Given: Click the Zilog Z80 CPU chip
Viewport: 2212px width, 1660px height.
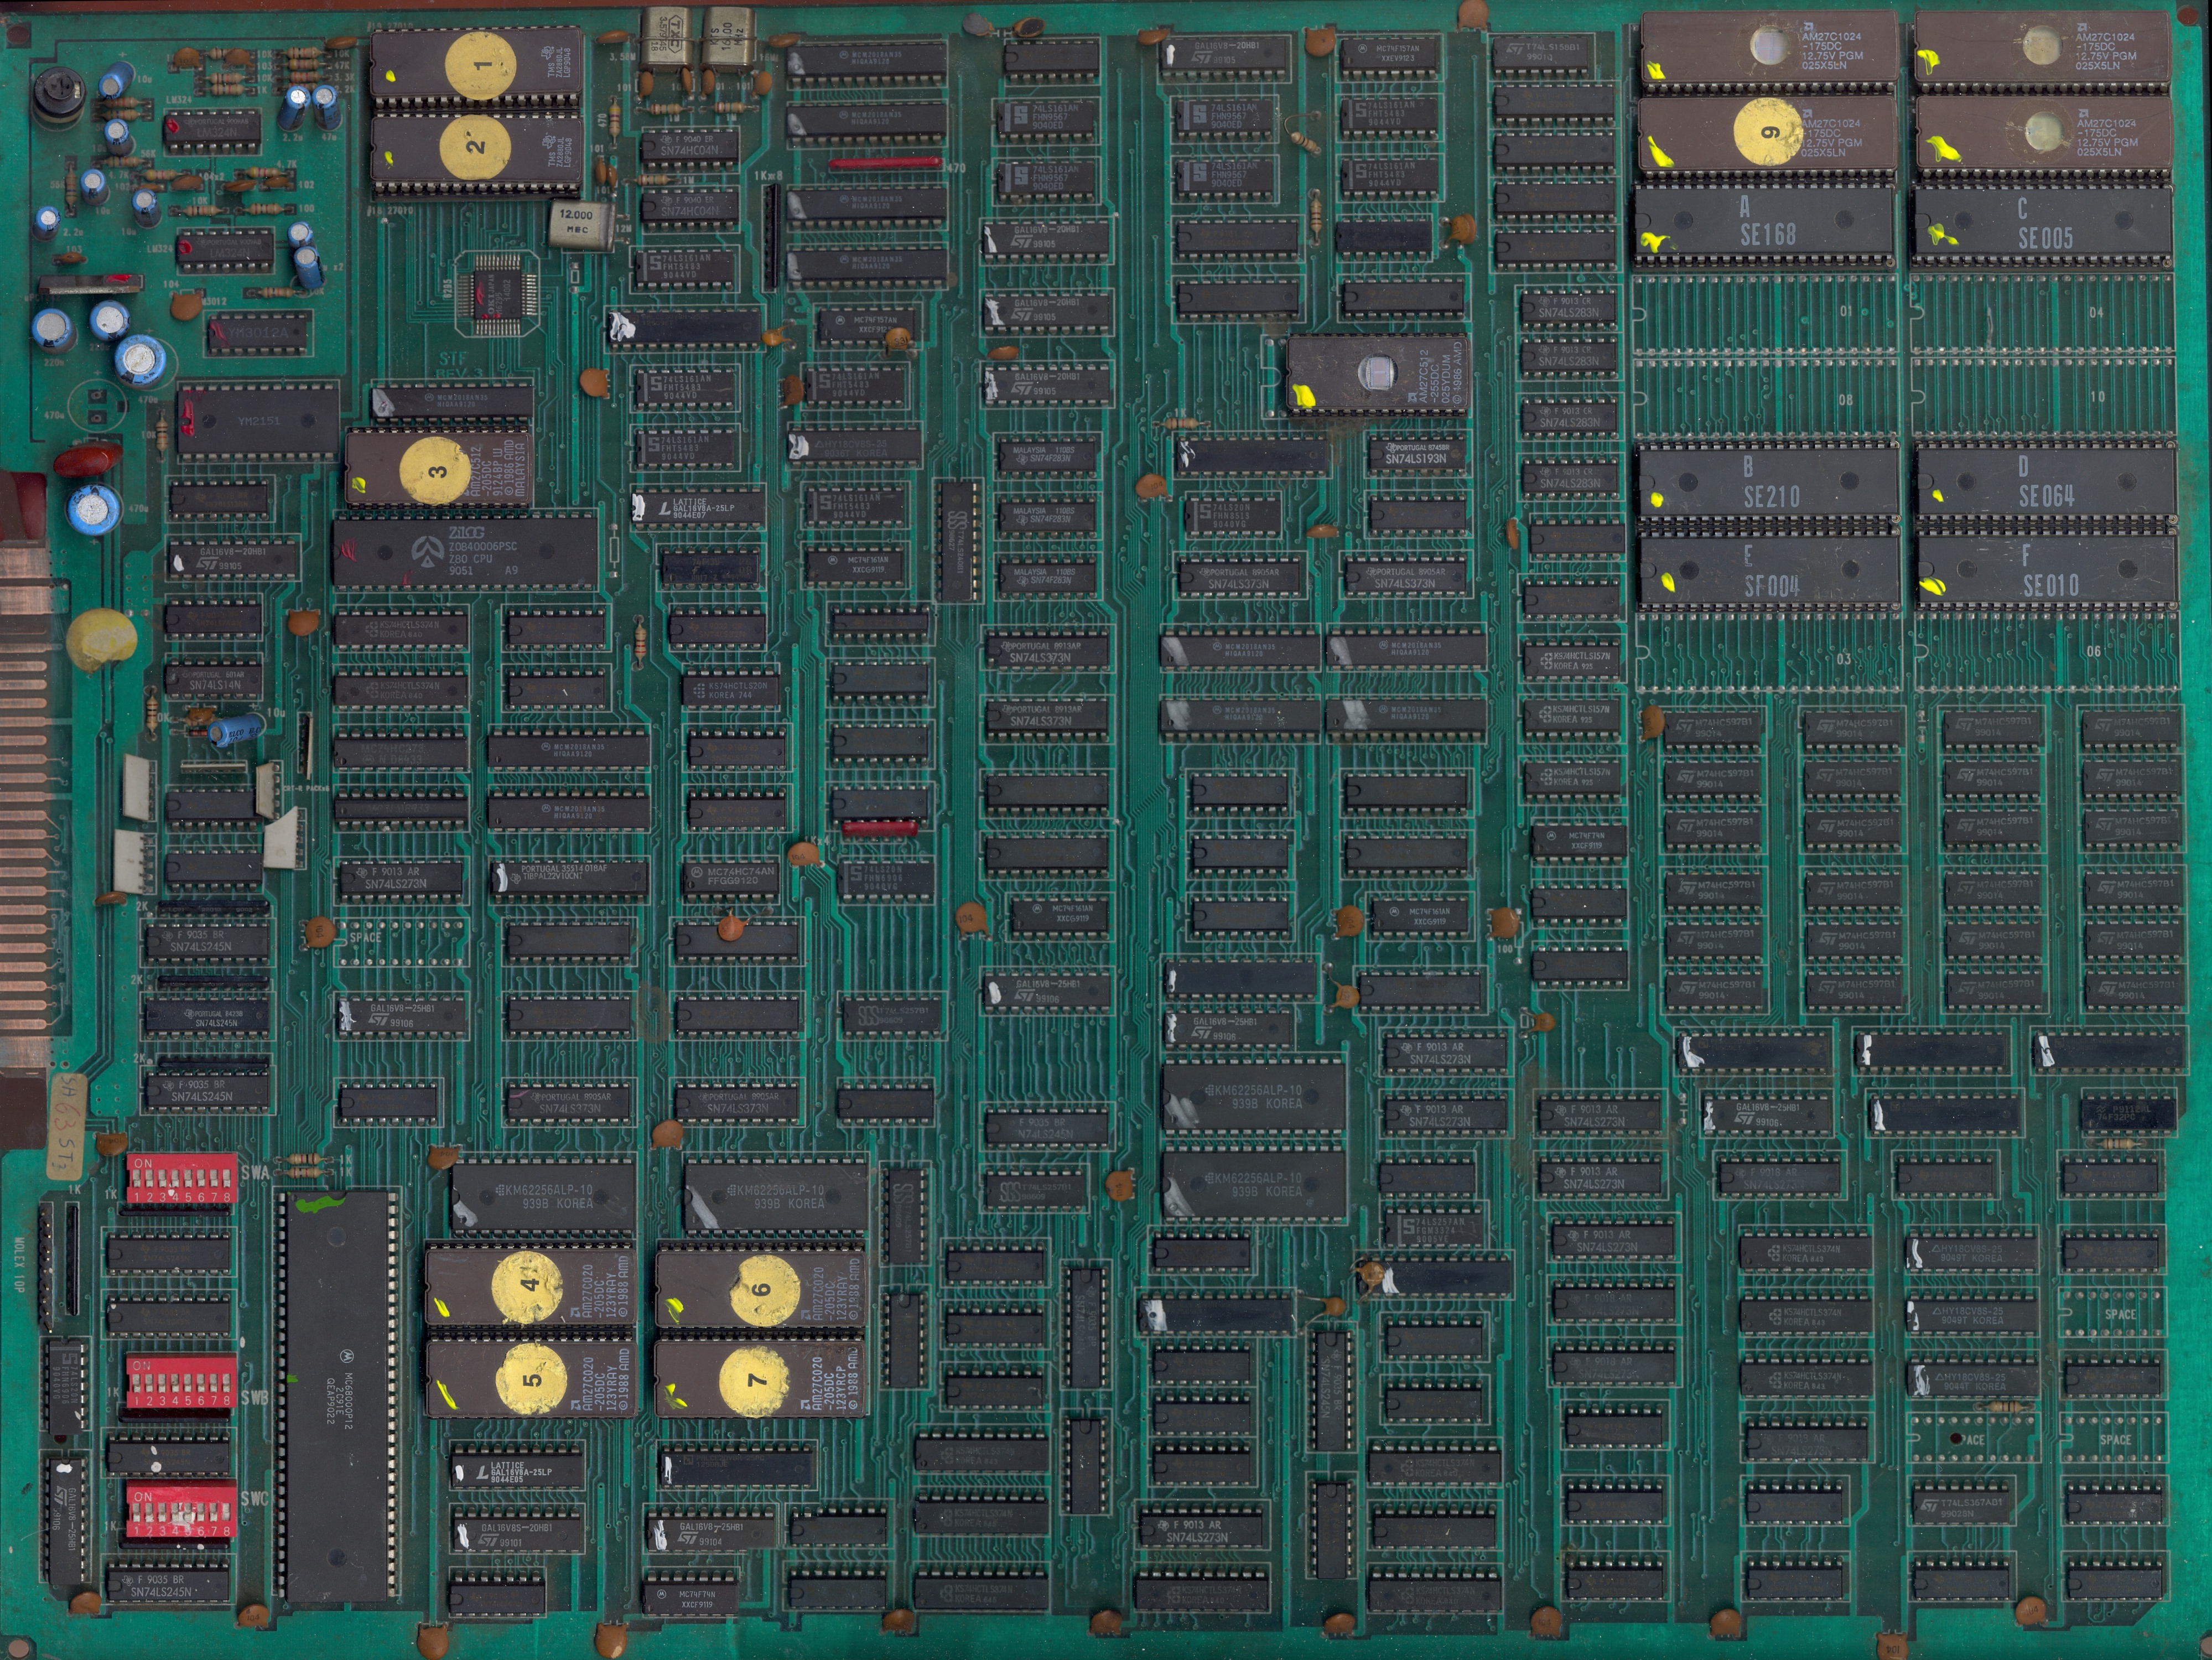Looking at the screenshot, I should (x=466, y=552).
